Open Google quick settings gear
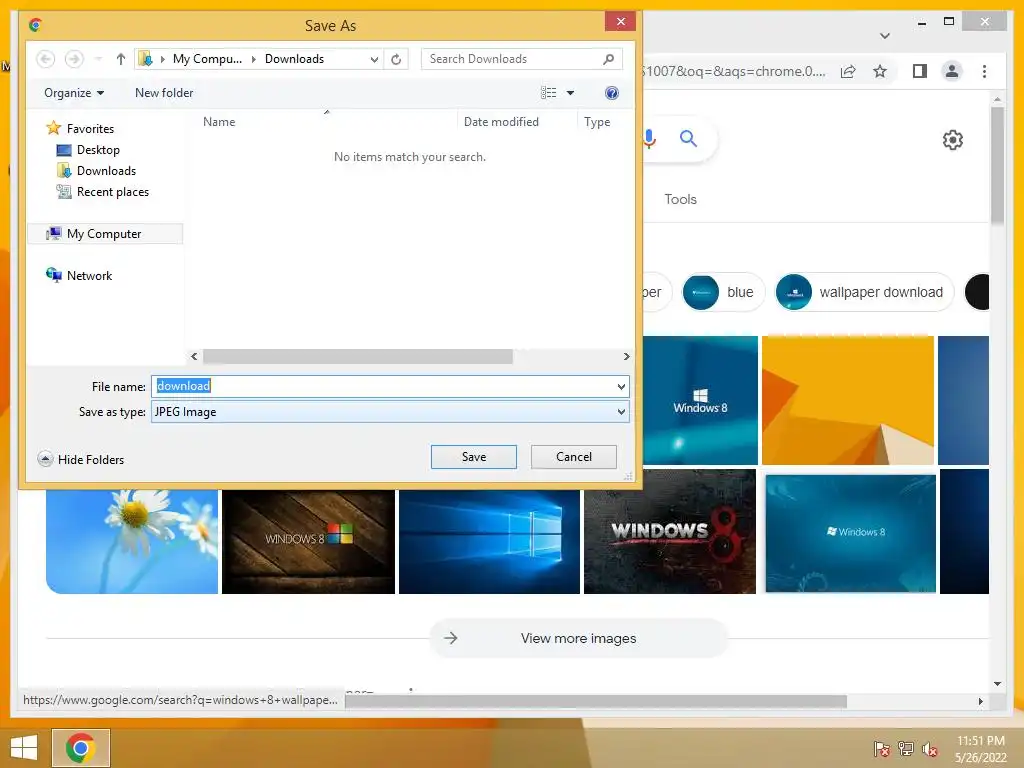The image size is (1024, 768). (x=952, y=140)
